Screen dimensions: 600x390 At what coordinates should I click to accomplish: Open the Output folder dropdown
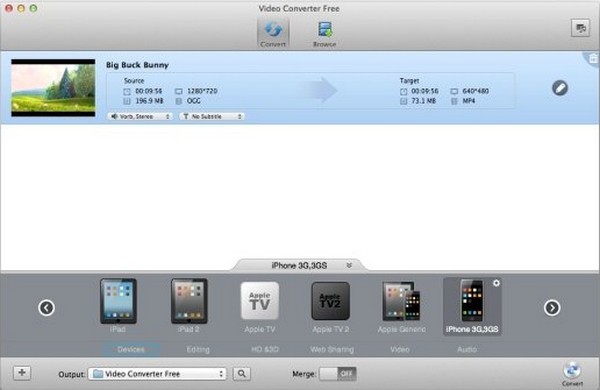point(157,374)
